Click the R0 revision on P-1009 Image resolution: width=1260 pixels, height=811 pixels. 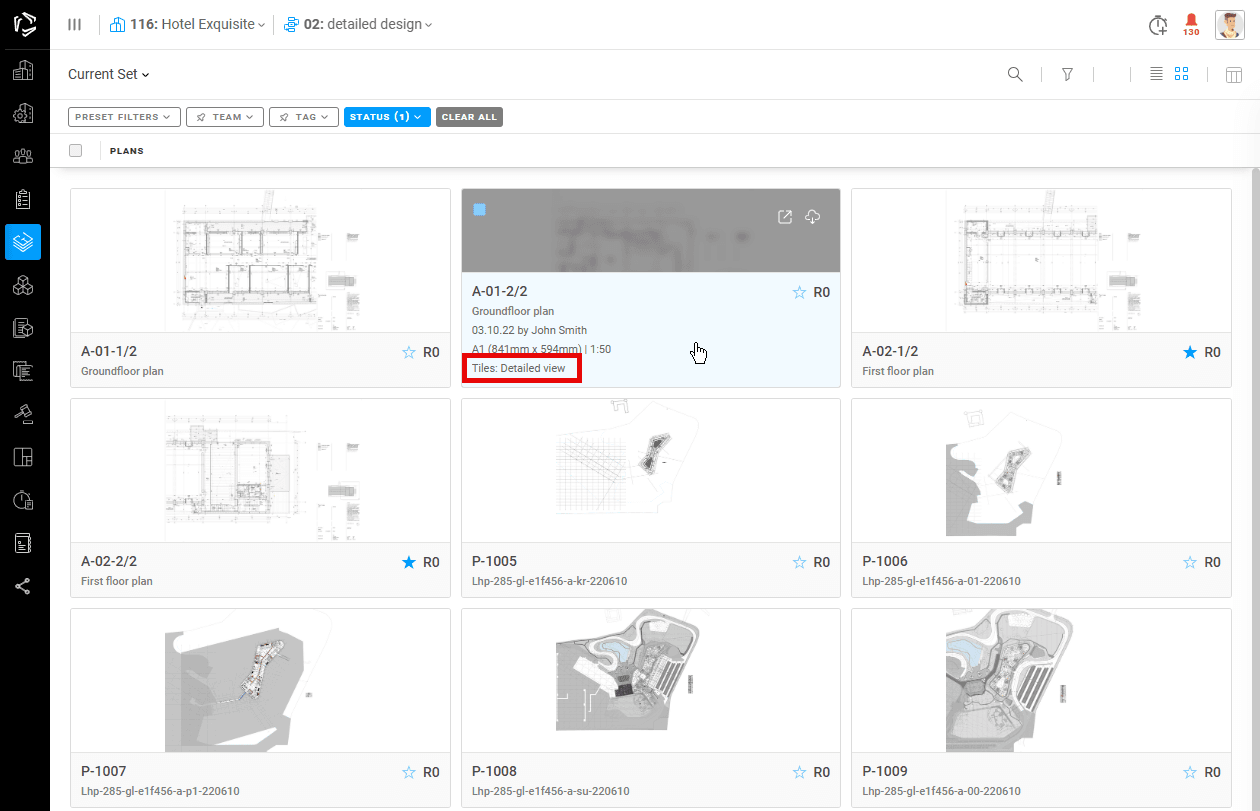pyautogui.click(x=1212, y=772)
